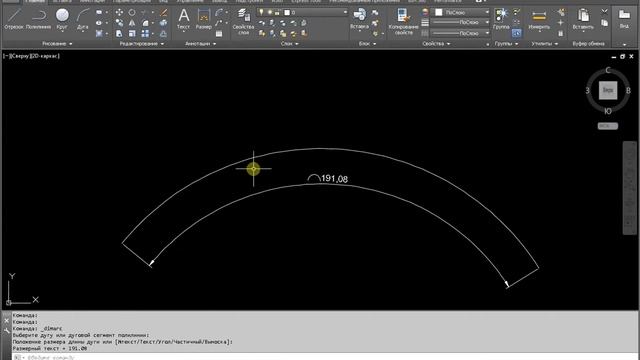640x360 pixels.
Task: Click the Rectangle draw icon
Action: [x=99, y=12]
